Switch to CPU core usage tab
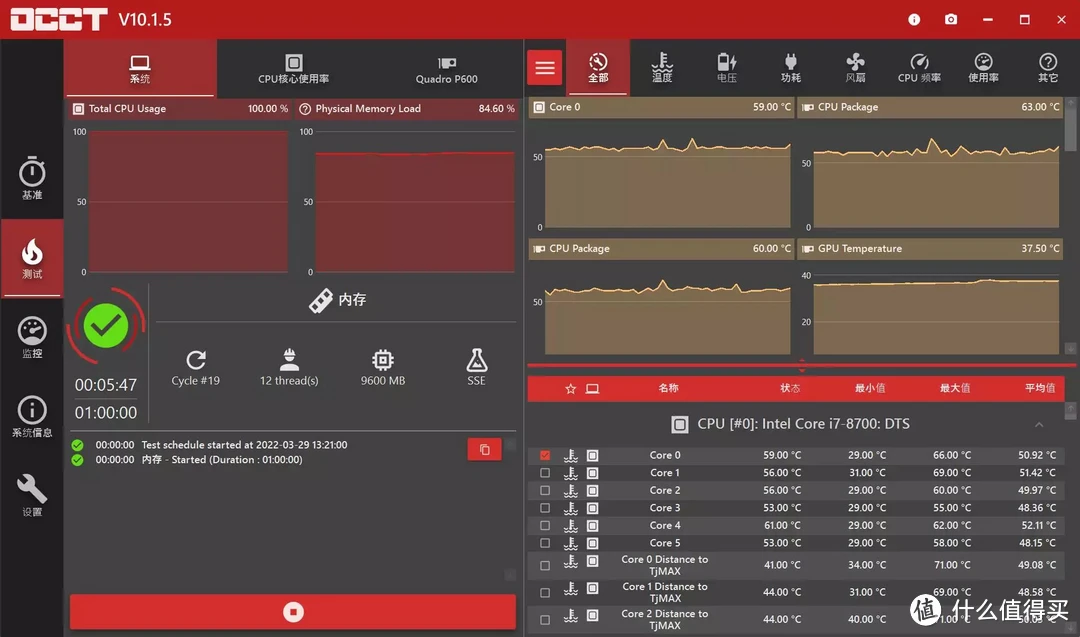Screen dimensions: 1080x637 [x=293, y=68]
